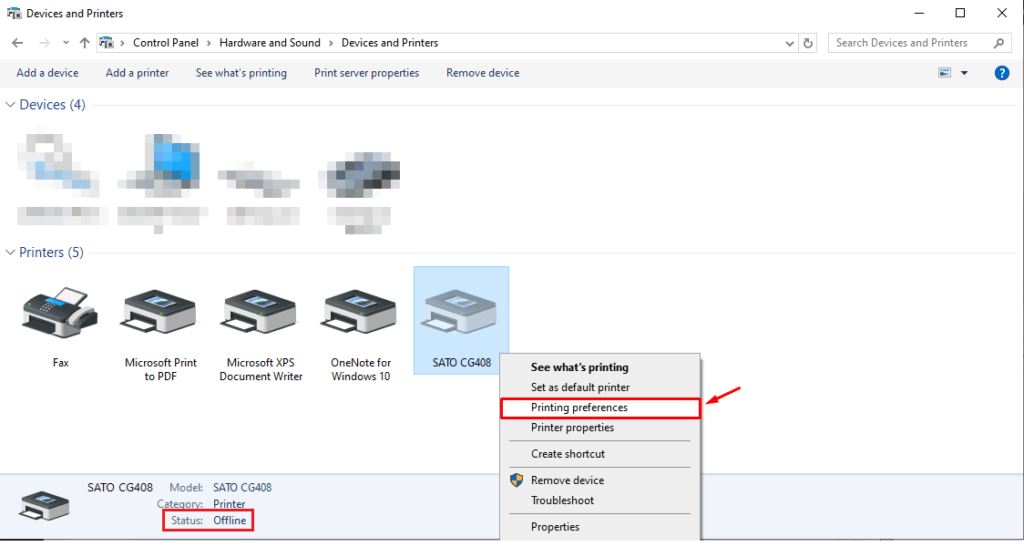Maximize the Devices and Printers window

coord(960,13)
